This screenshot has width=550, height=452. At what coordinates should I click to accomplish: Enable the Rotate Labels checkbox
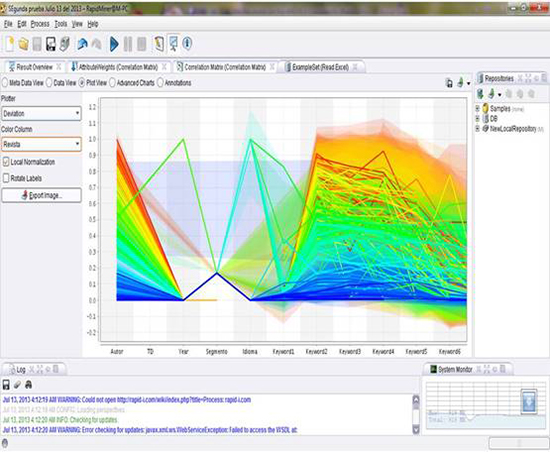(6, 178)
